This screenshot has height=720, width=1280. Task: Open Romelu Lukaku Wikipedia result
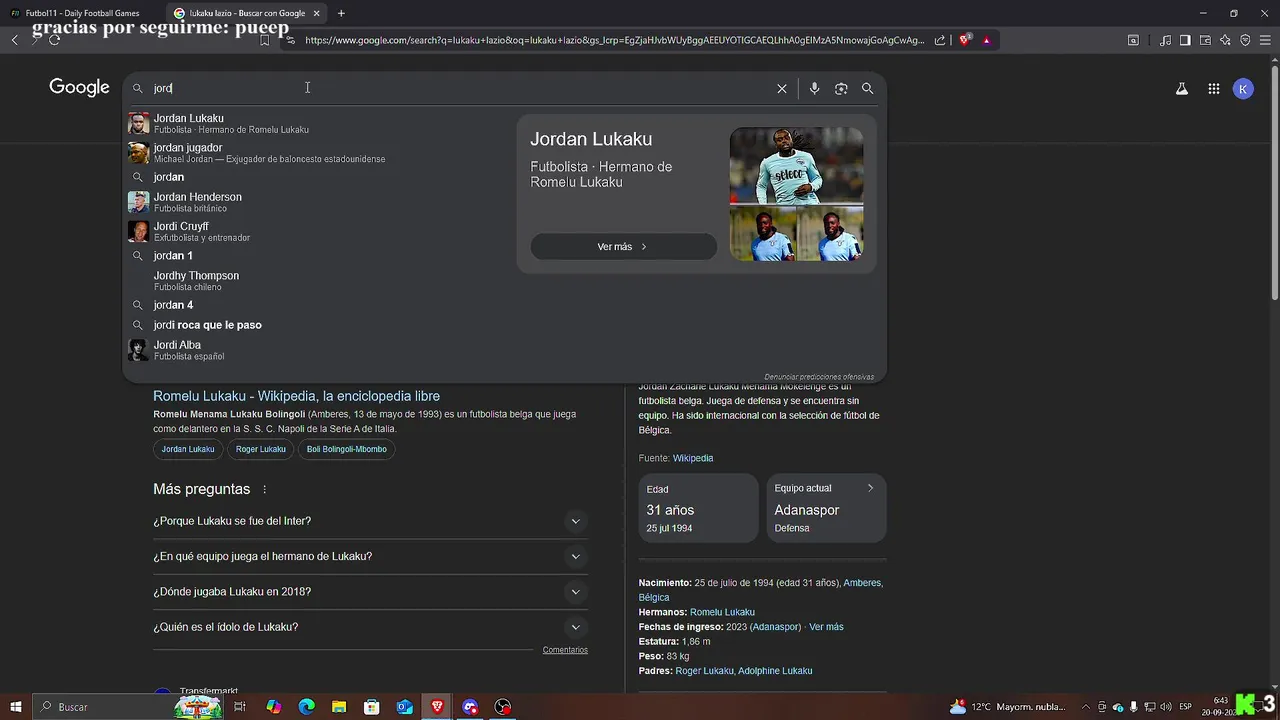tap(296, 396)
